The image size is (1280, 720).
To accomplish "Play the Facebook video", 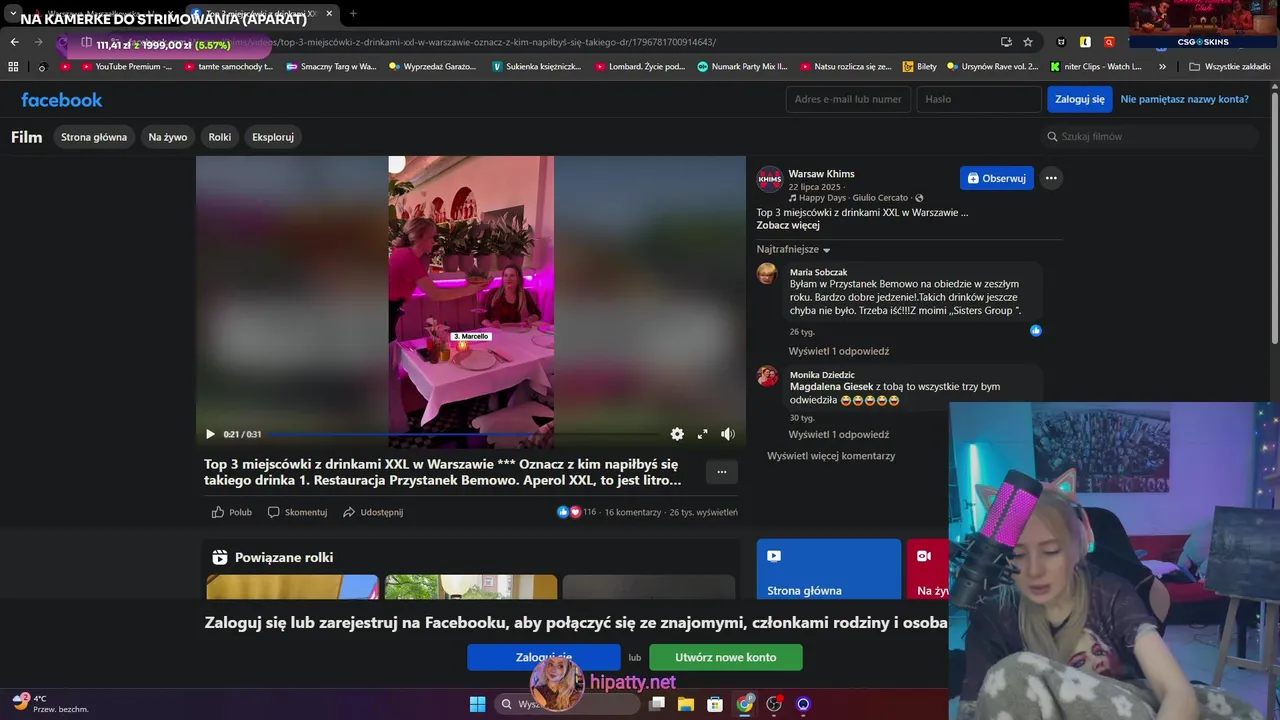I will pyautogui.click(x=210, y=434).
